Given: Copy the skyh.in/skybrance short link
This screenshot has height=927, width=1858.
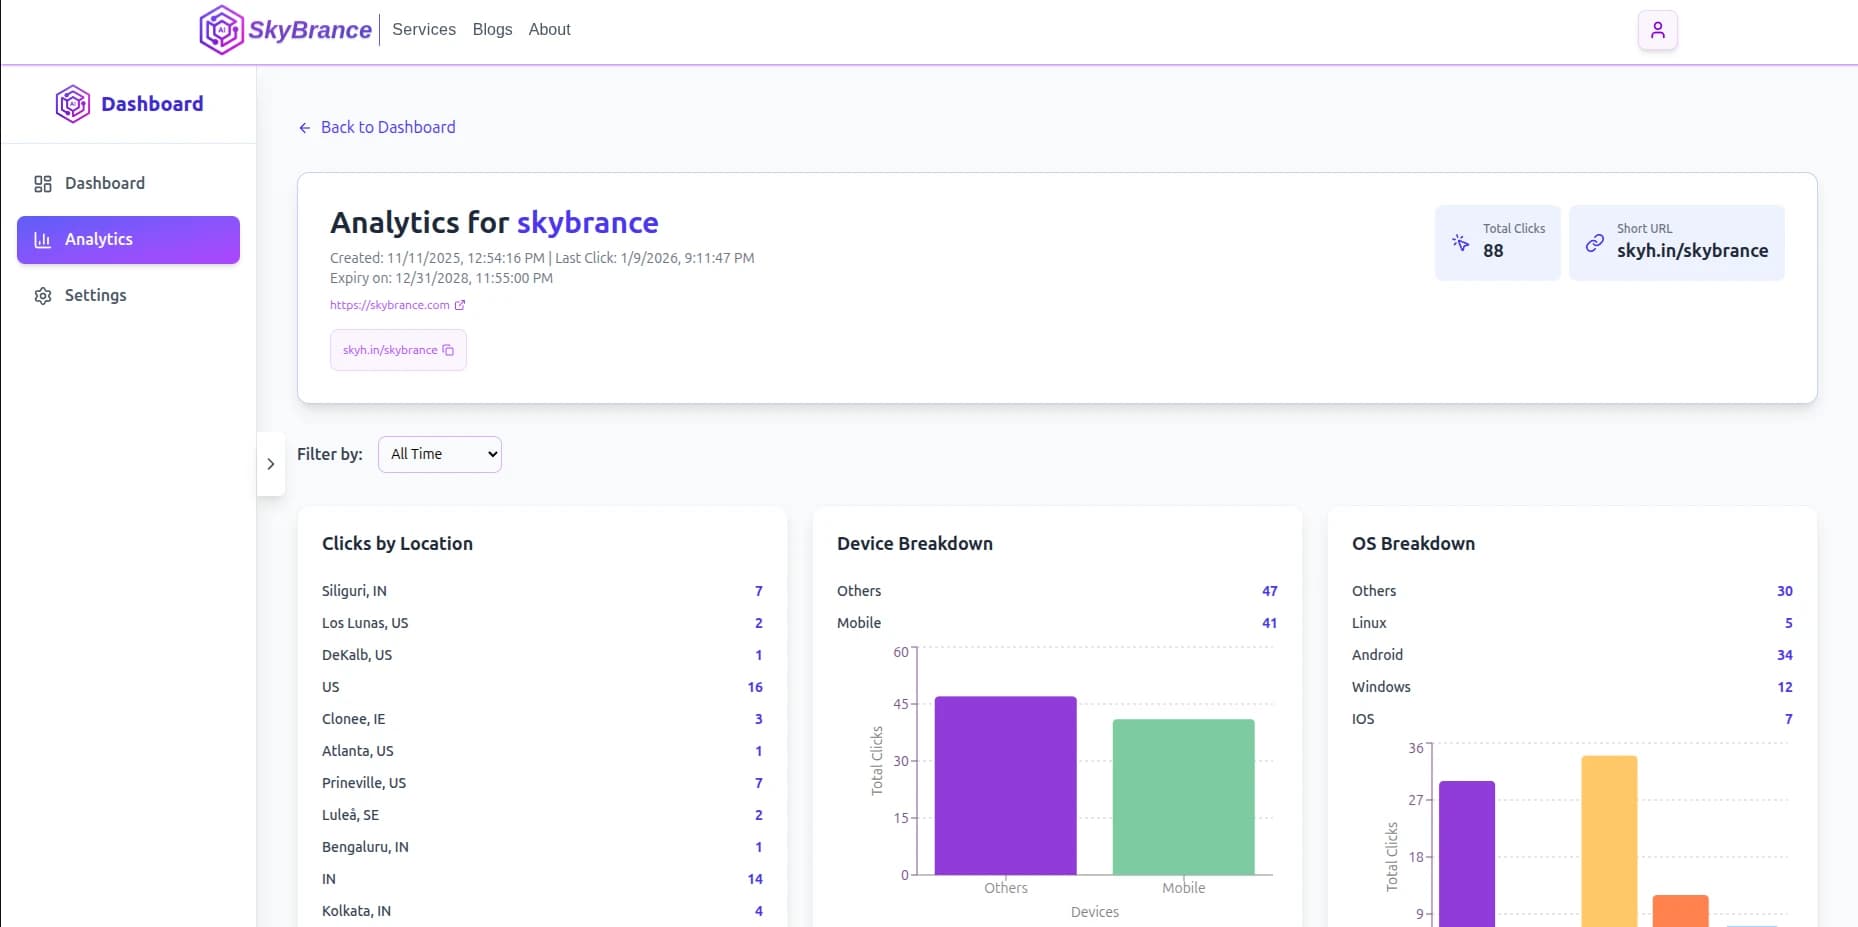Looking at the screenshot, I should [448, 350].
